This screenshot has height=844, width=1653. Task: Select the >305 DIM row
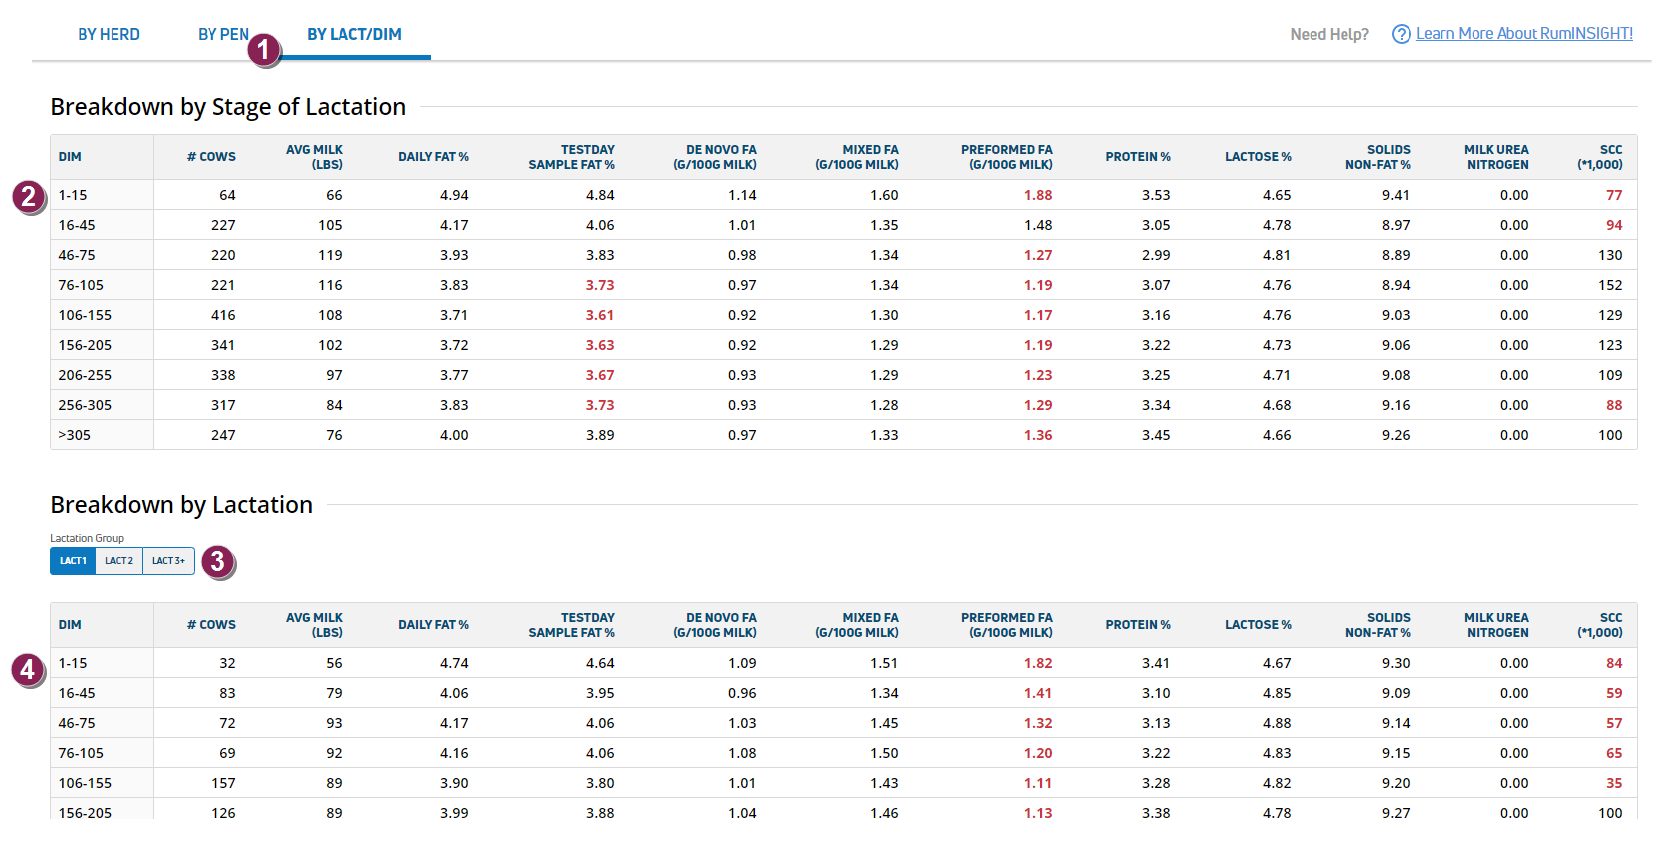(75, 435)
